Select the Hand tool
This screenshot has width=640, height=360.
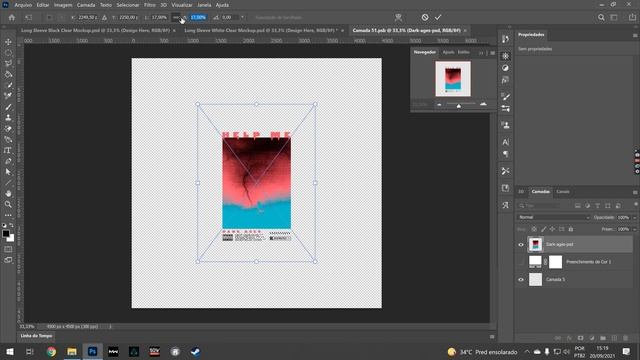(8, 193)
